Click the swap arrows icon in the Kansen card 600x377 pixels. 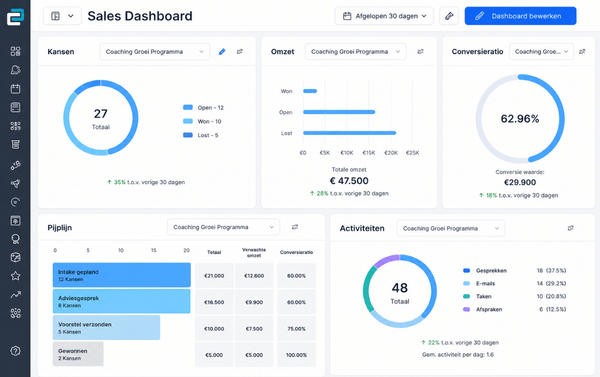coord(240,52)
